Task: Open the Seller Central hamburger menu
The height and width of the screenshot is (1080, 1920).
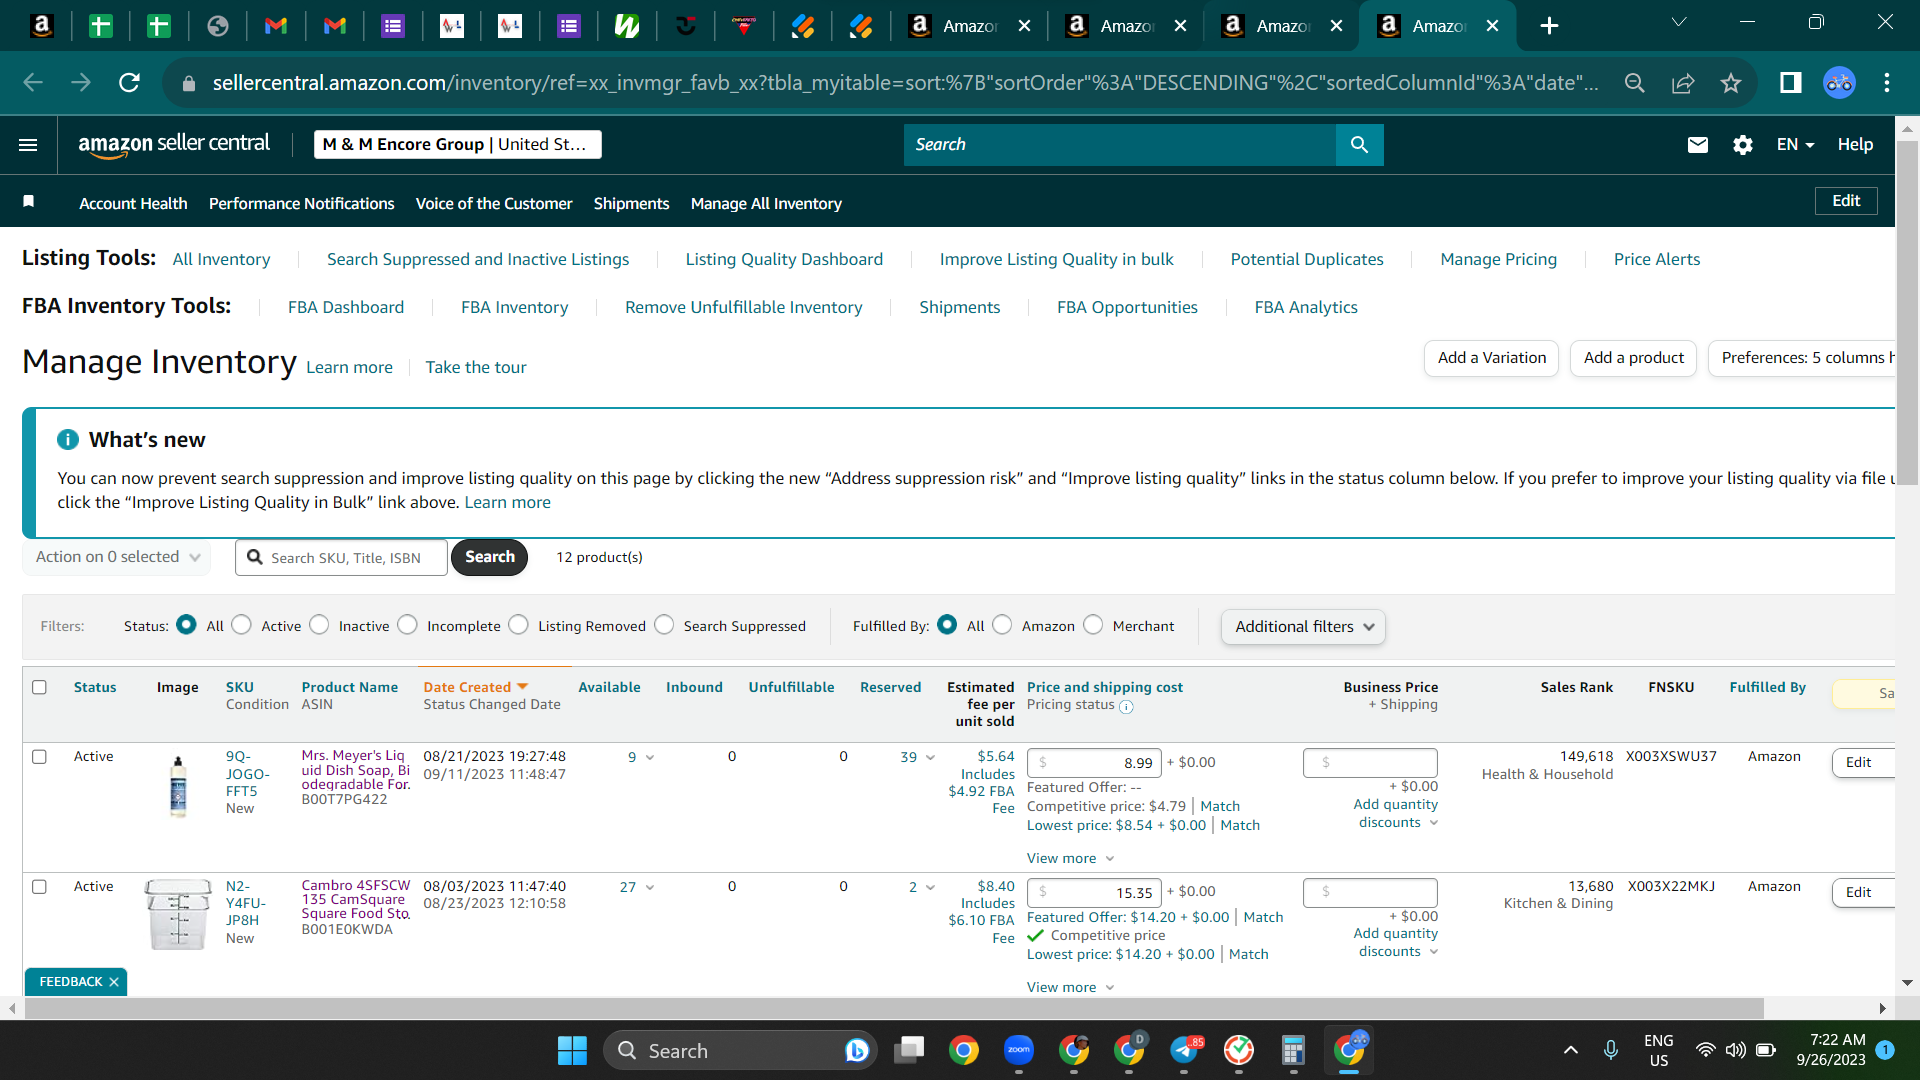Action: click(28, 145)
